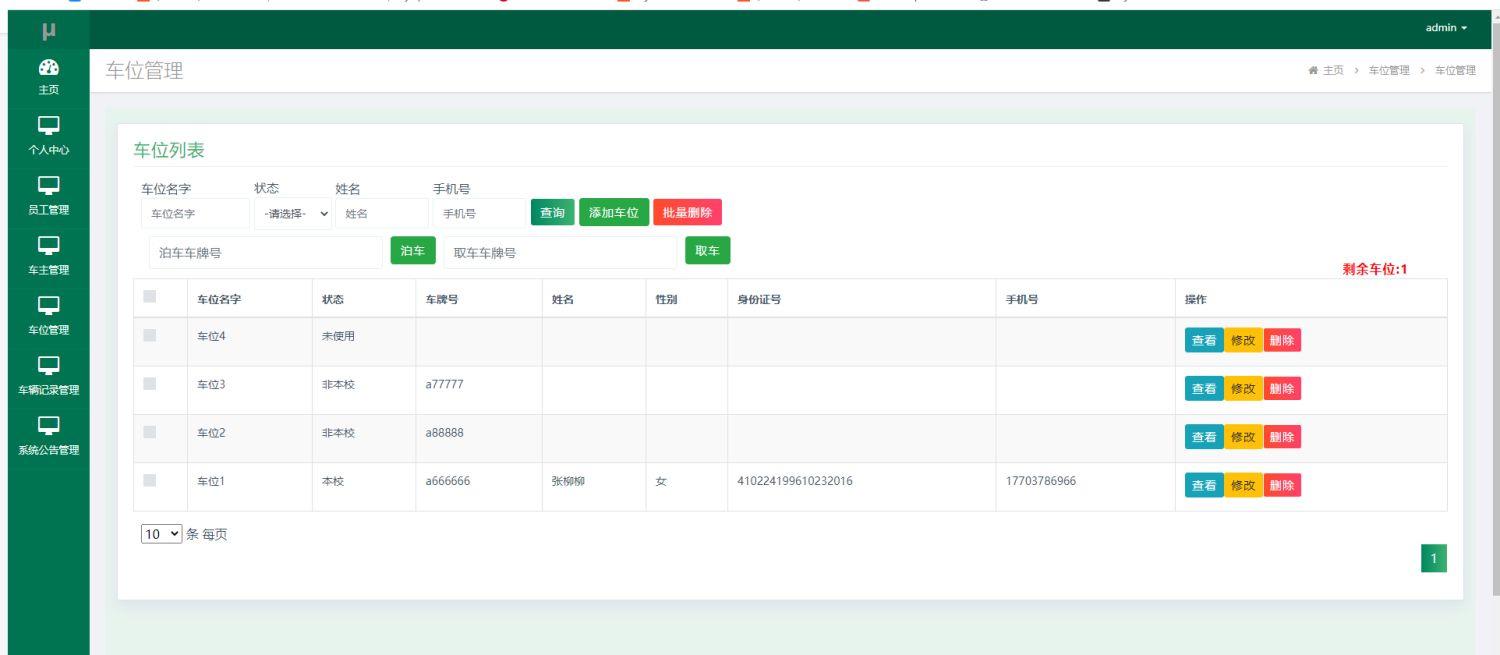Click the 车位名字 column header
Viewport: 1500px width, 655px height.
(x=219, y=299)
